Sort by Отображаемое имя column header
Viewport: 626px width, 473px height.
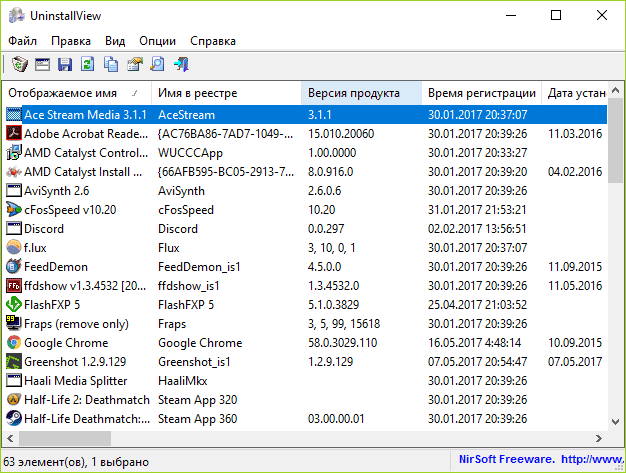pos(76,93)
